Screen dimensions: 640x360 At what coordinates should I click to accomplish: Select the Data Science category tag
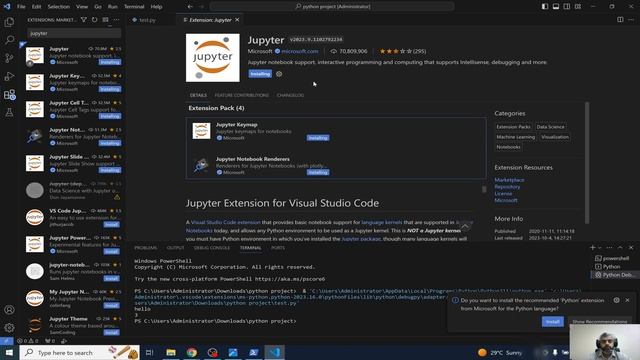[551, 127]
